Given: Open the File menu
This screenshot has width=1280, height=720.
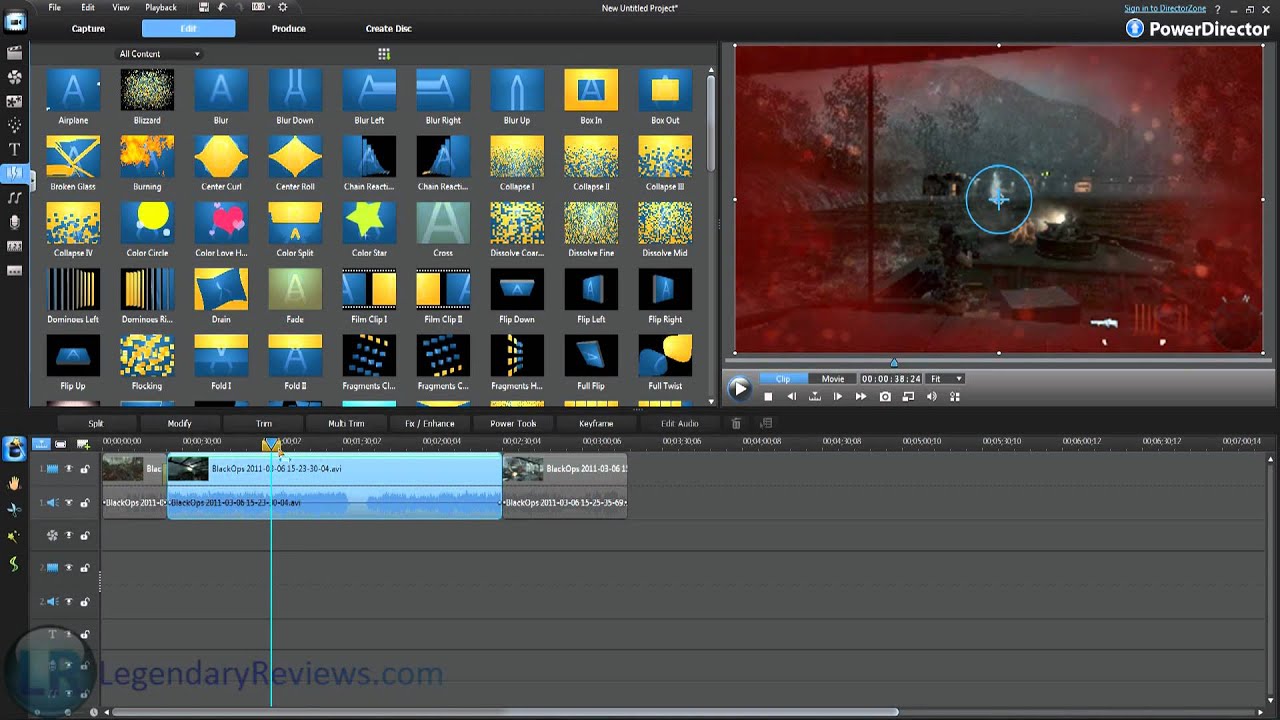Looking at the screenshot, I should tap(54, 7).
